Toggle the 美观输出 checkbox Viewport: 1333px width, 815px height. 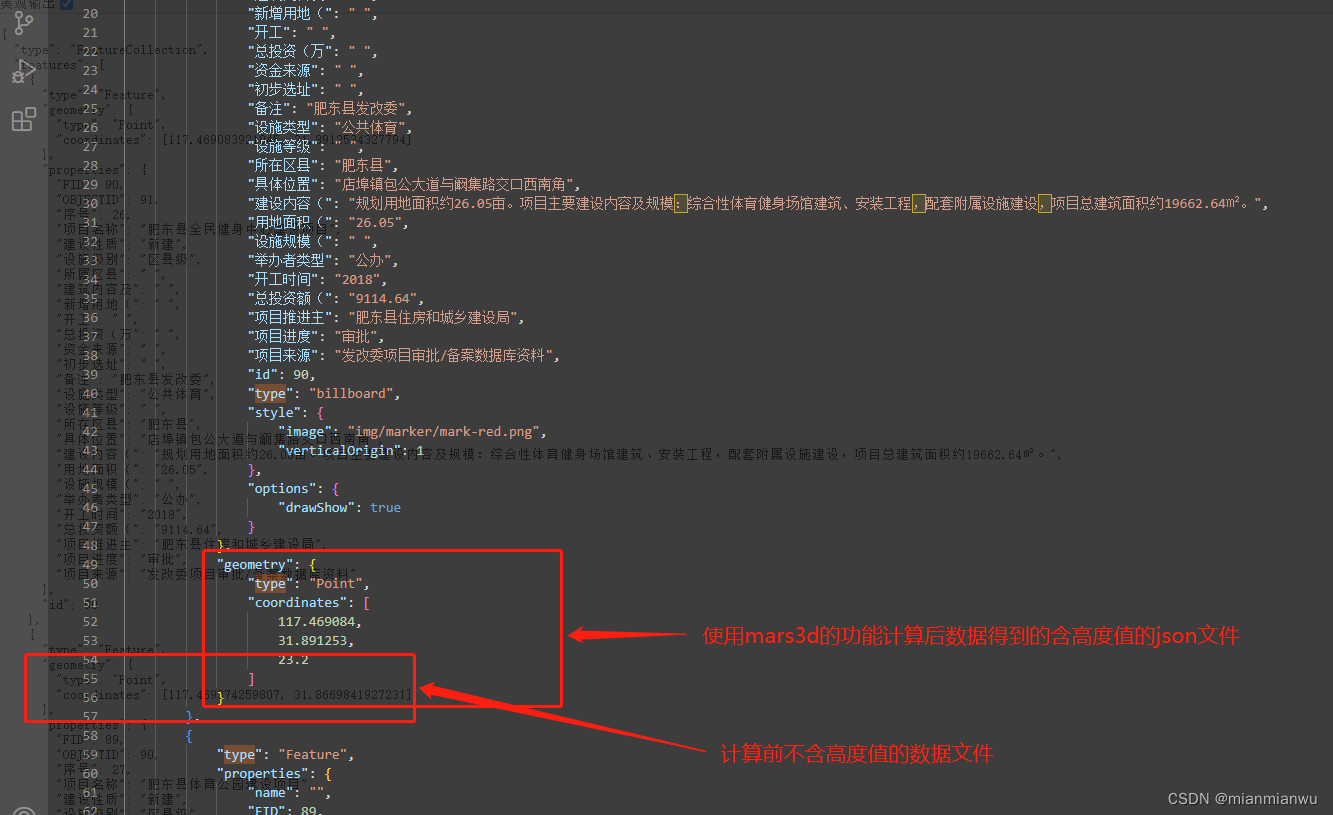(66, 5)
